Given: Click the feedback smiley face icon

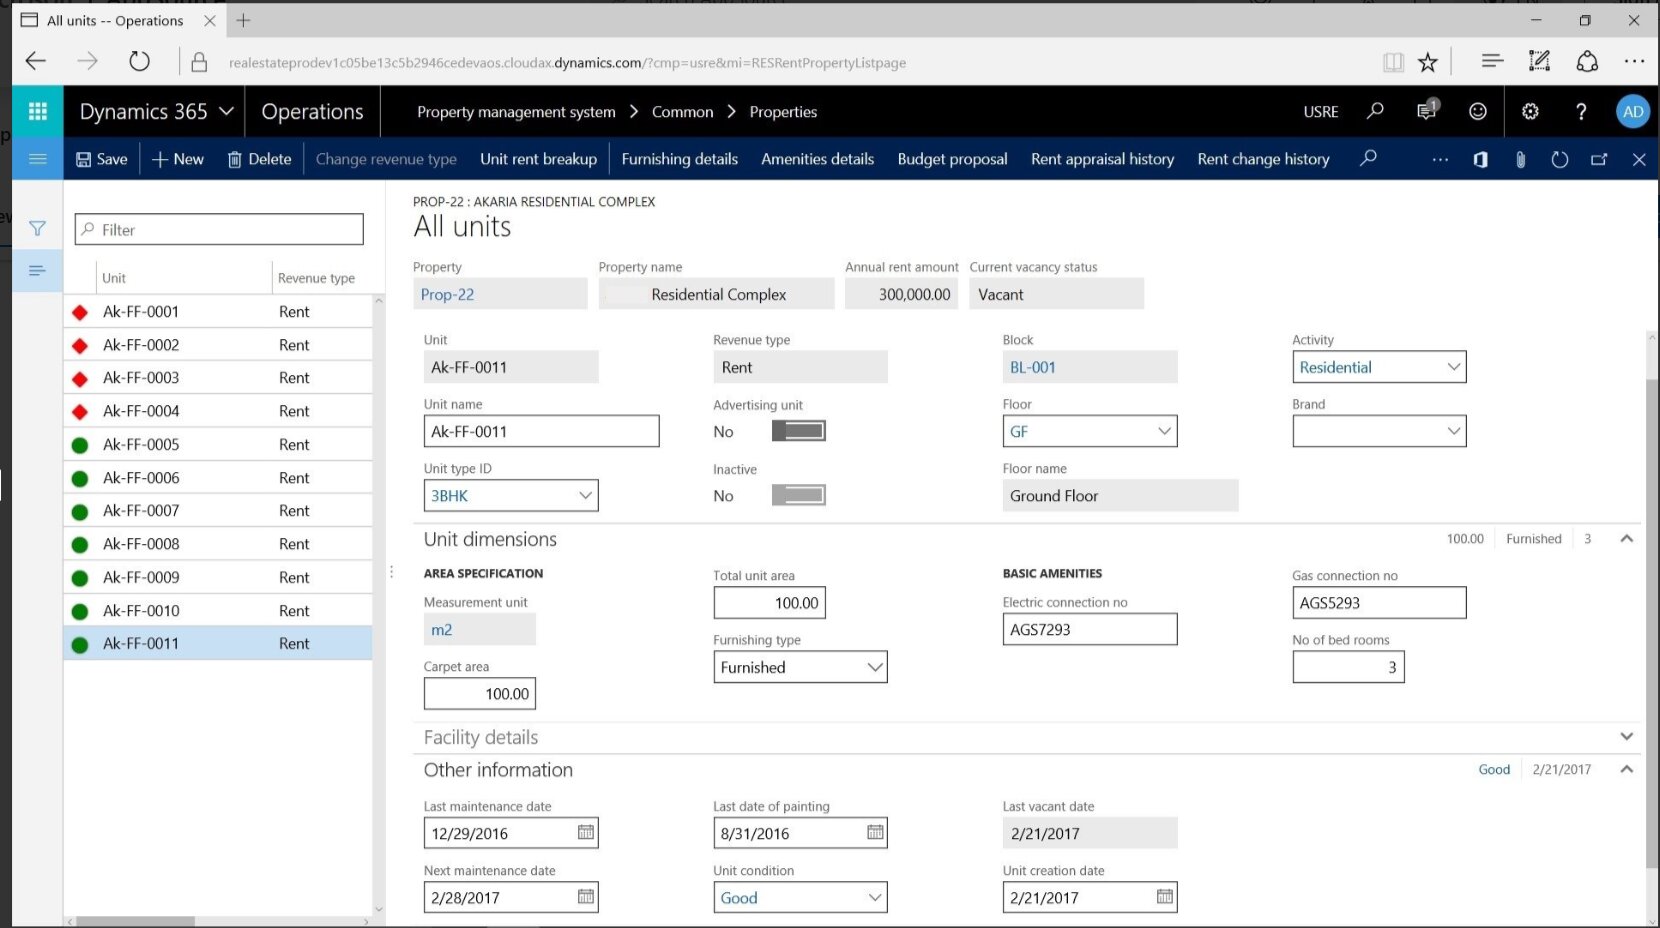Looking at the screenshot, I should (x=1477, y=112).
